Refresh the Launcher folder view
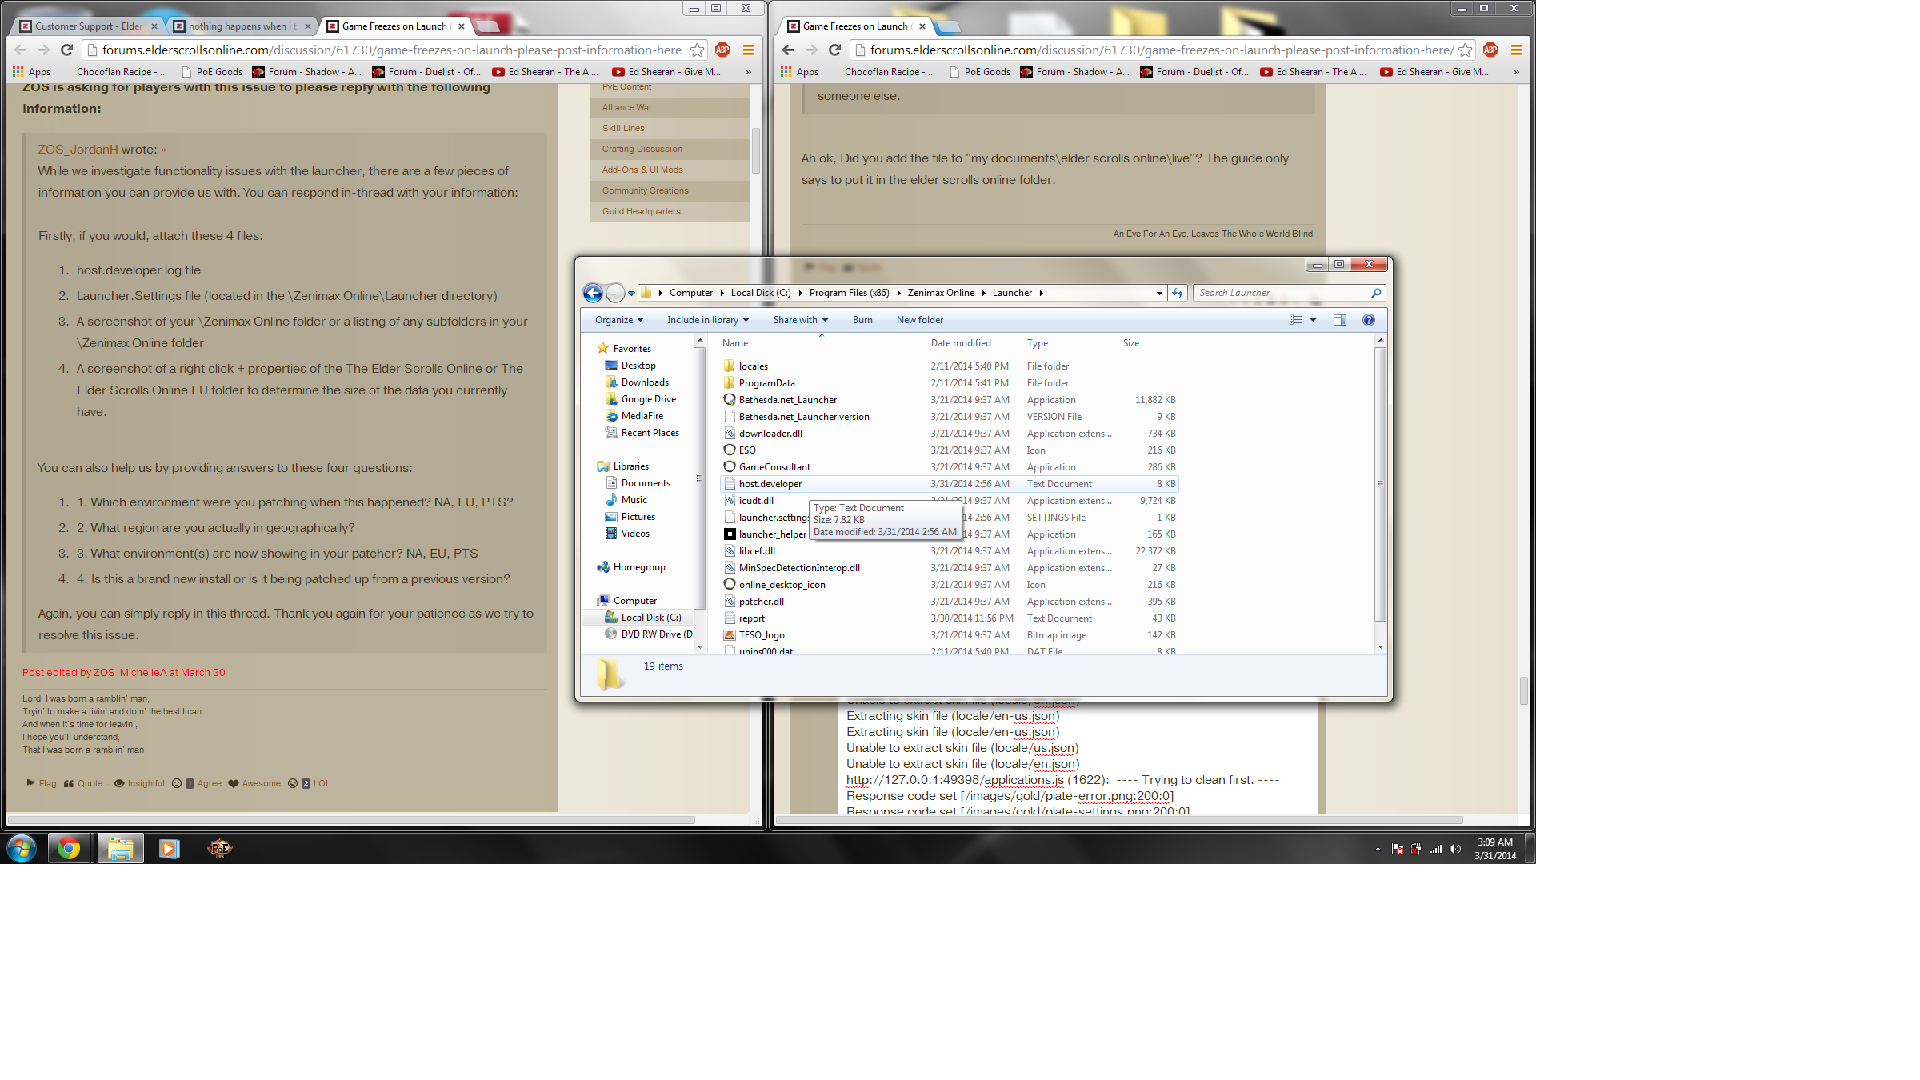This screenshot has width=1920, height=1080. pos(1177,293)
